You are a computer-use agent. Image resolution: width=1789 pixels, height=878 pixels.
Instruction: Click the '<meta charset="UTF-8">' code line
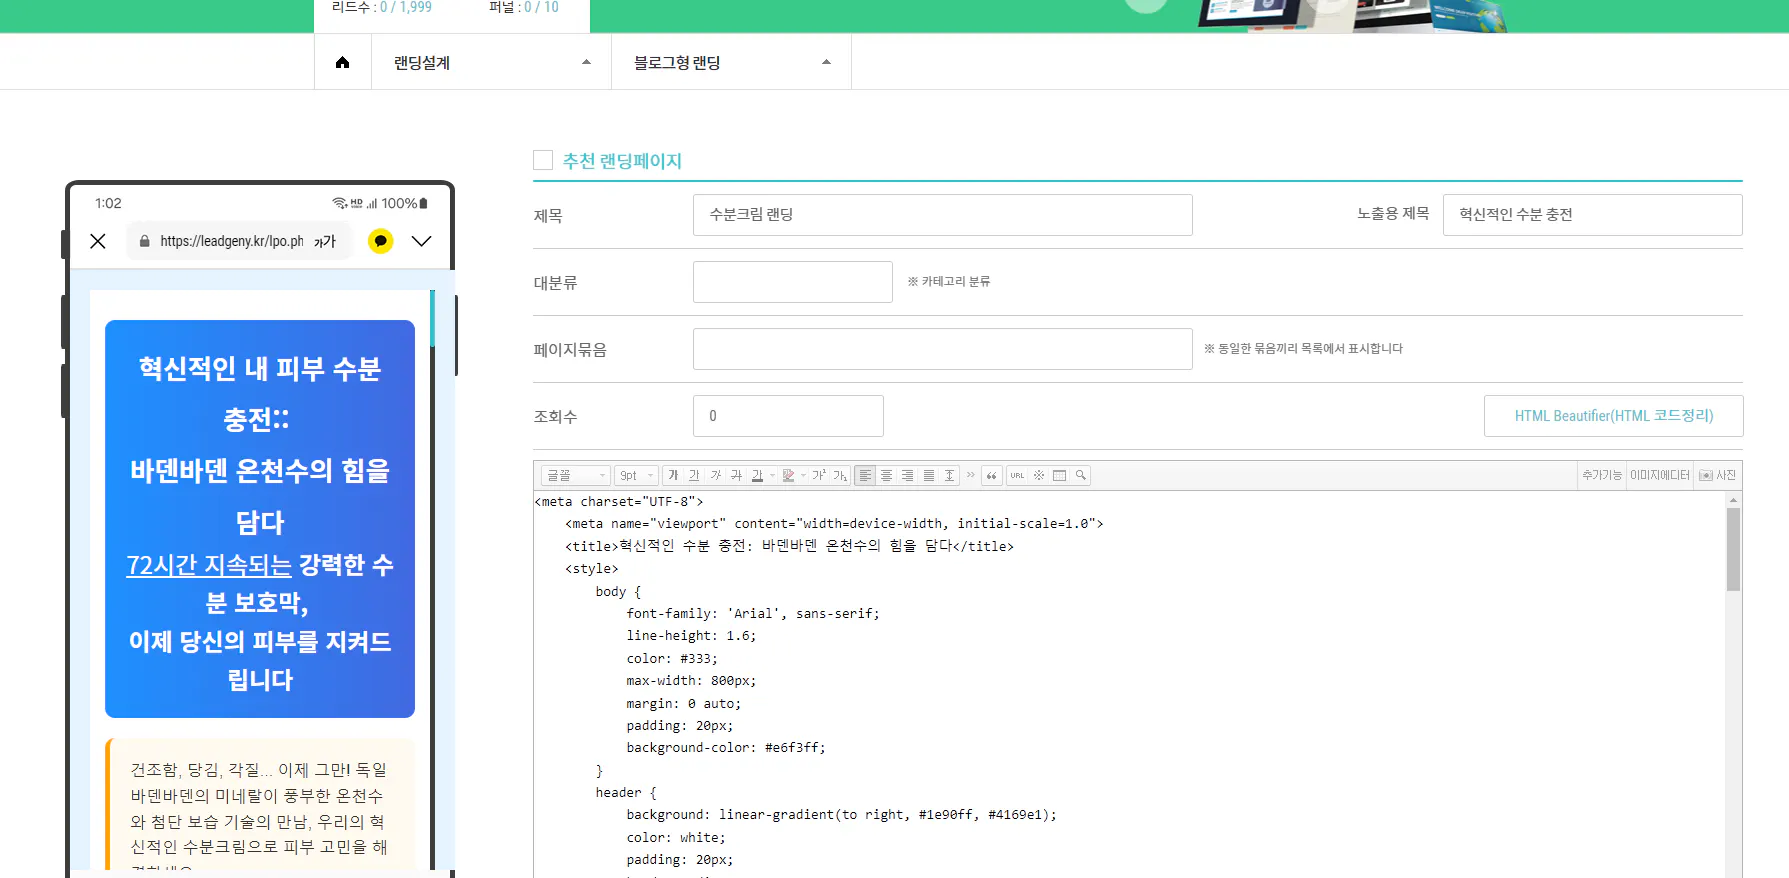(x=619, y=502)
